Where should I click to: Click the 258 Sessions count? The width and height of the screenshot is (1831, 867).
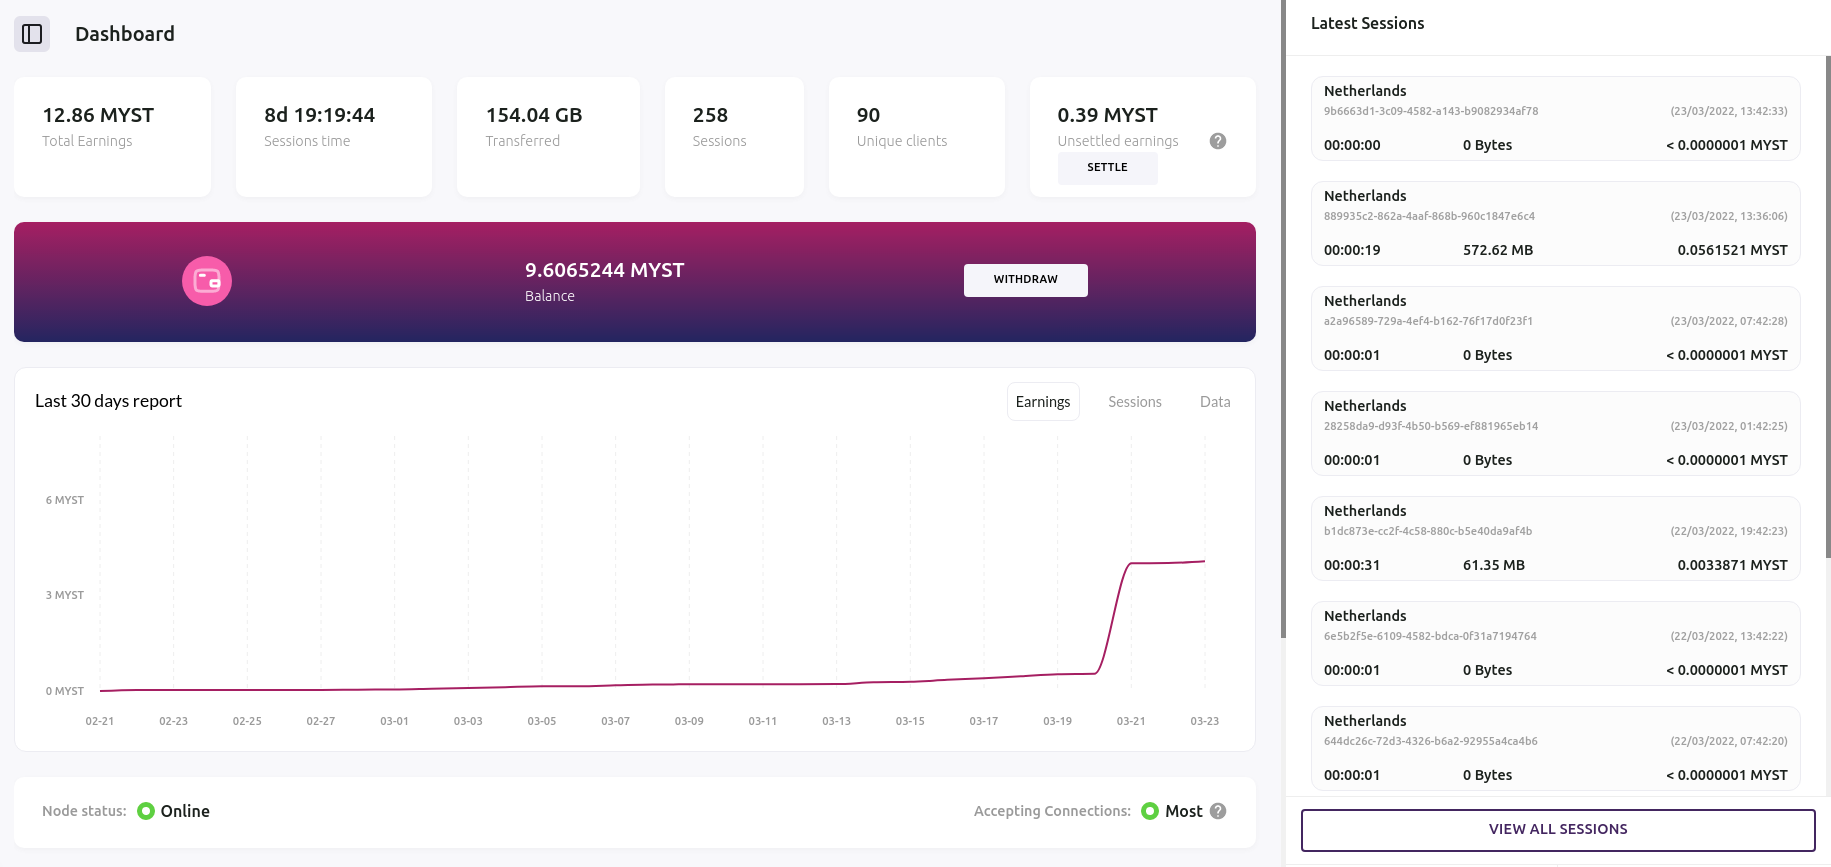[710, 115]
